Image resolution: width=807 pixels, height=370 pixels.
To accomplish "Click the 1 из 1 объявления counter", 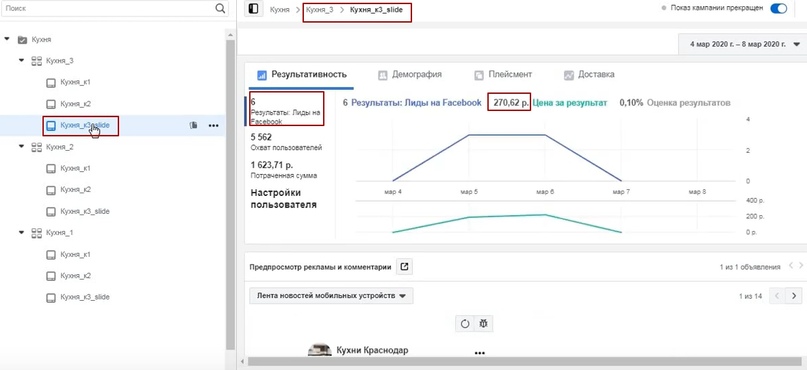I will coord(749,267).
